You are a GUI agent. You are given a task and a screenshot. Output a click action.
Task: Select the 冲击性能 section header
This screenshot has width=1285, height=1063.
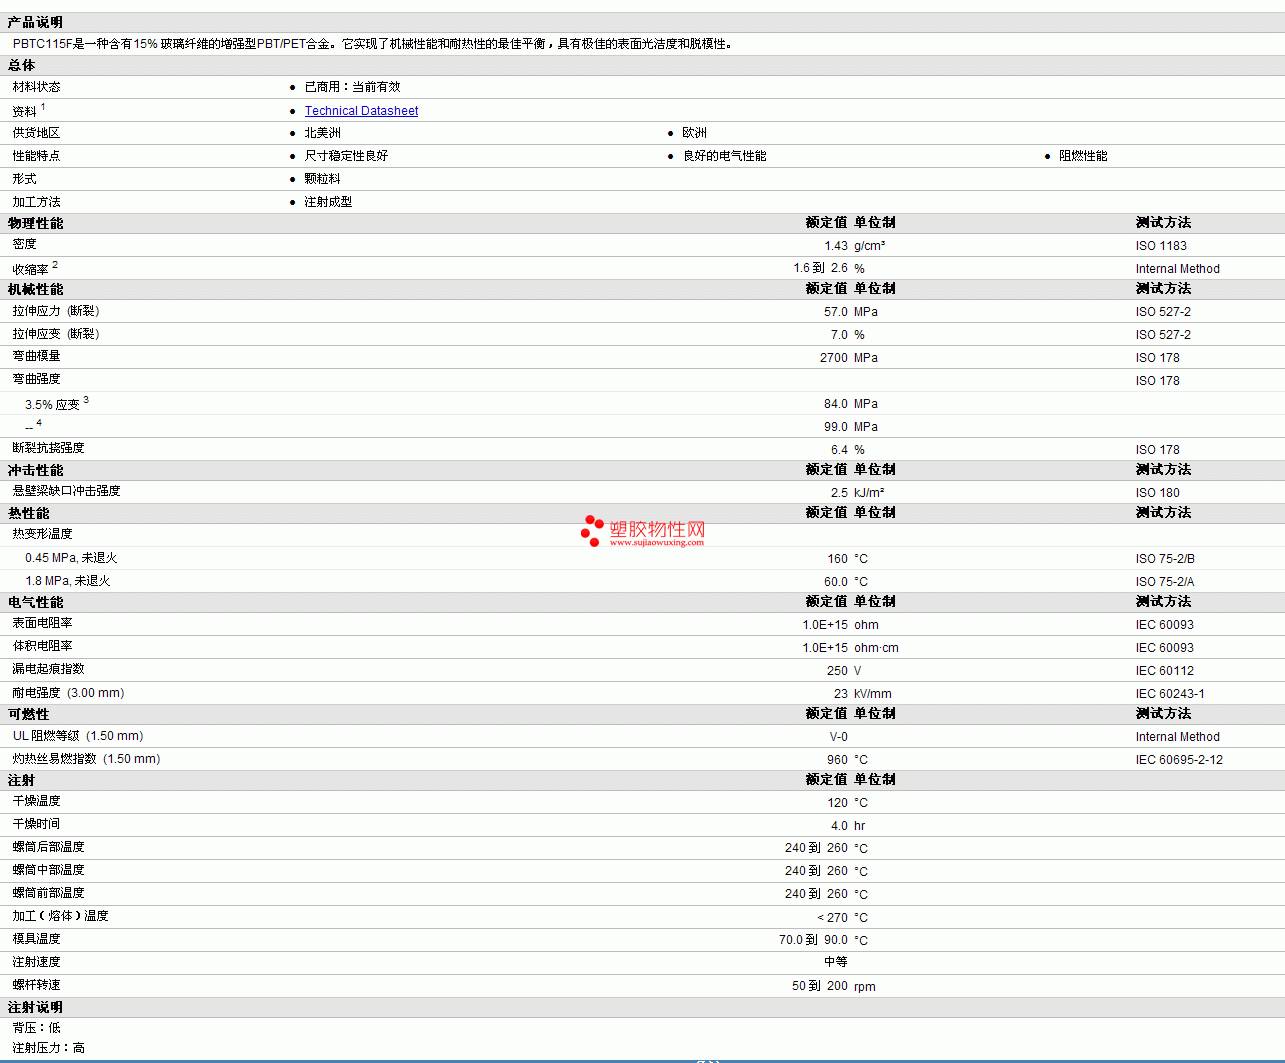(35, 470)
